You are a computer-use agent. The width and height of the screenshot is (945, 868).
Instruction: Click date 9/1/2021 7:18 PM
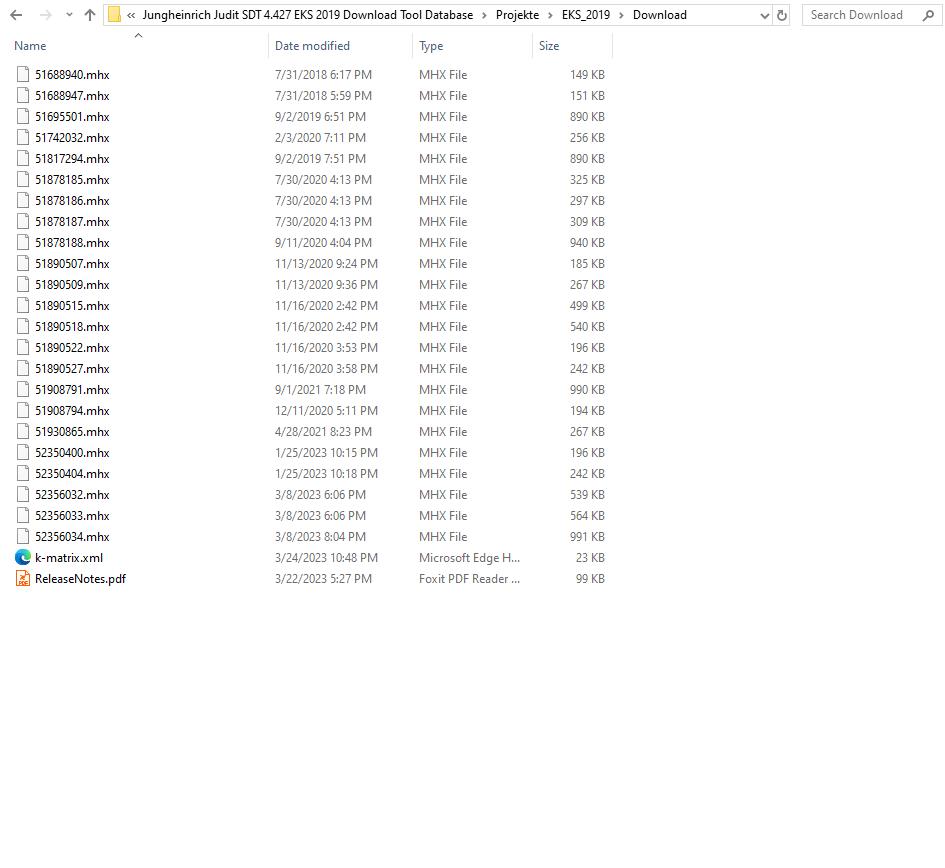pos(321,389)
